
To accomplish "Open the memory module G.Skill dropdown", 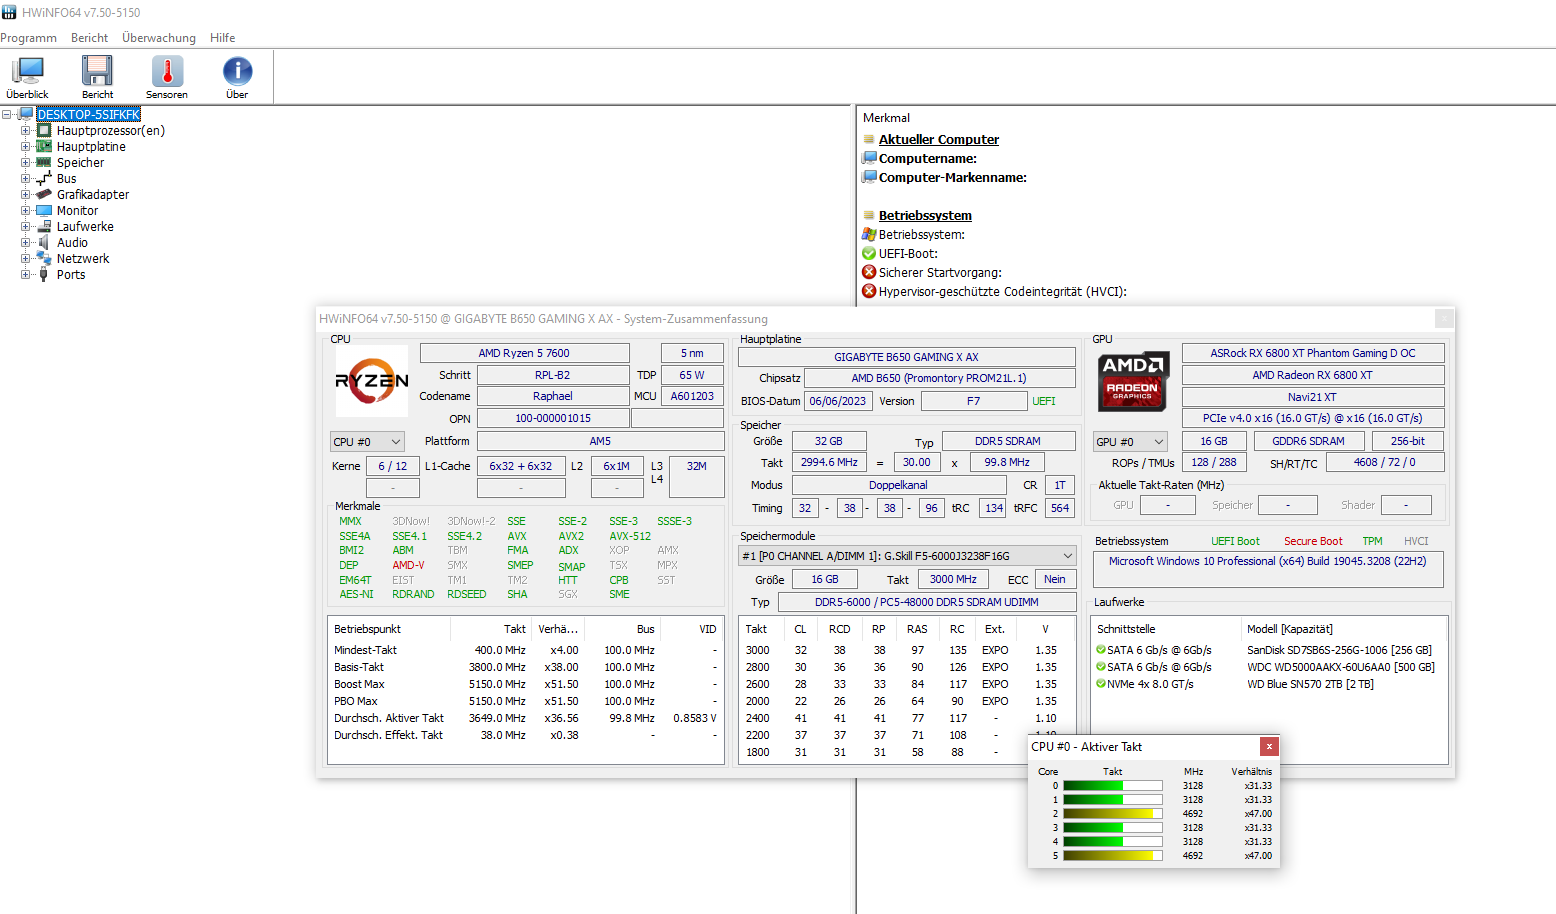I will [907, 556].
